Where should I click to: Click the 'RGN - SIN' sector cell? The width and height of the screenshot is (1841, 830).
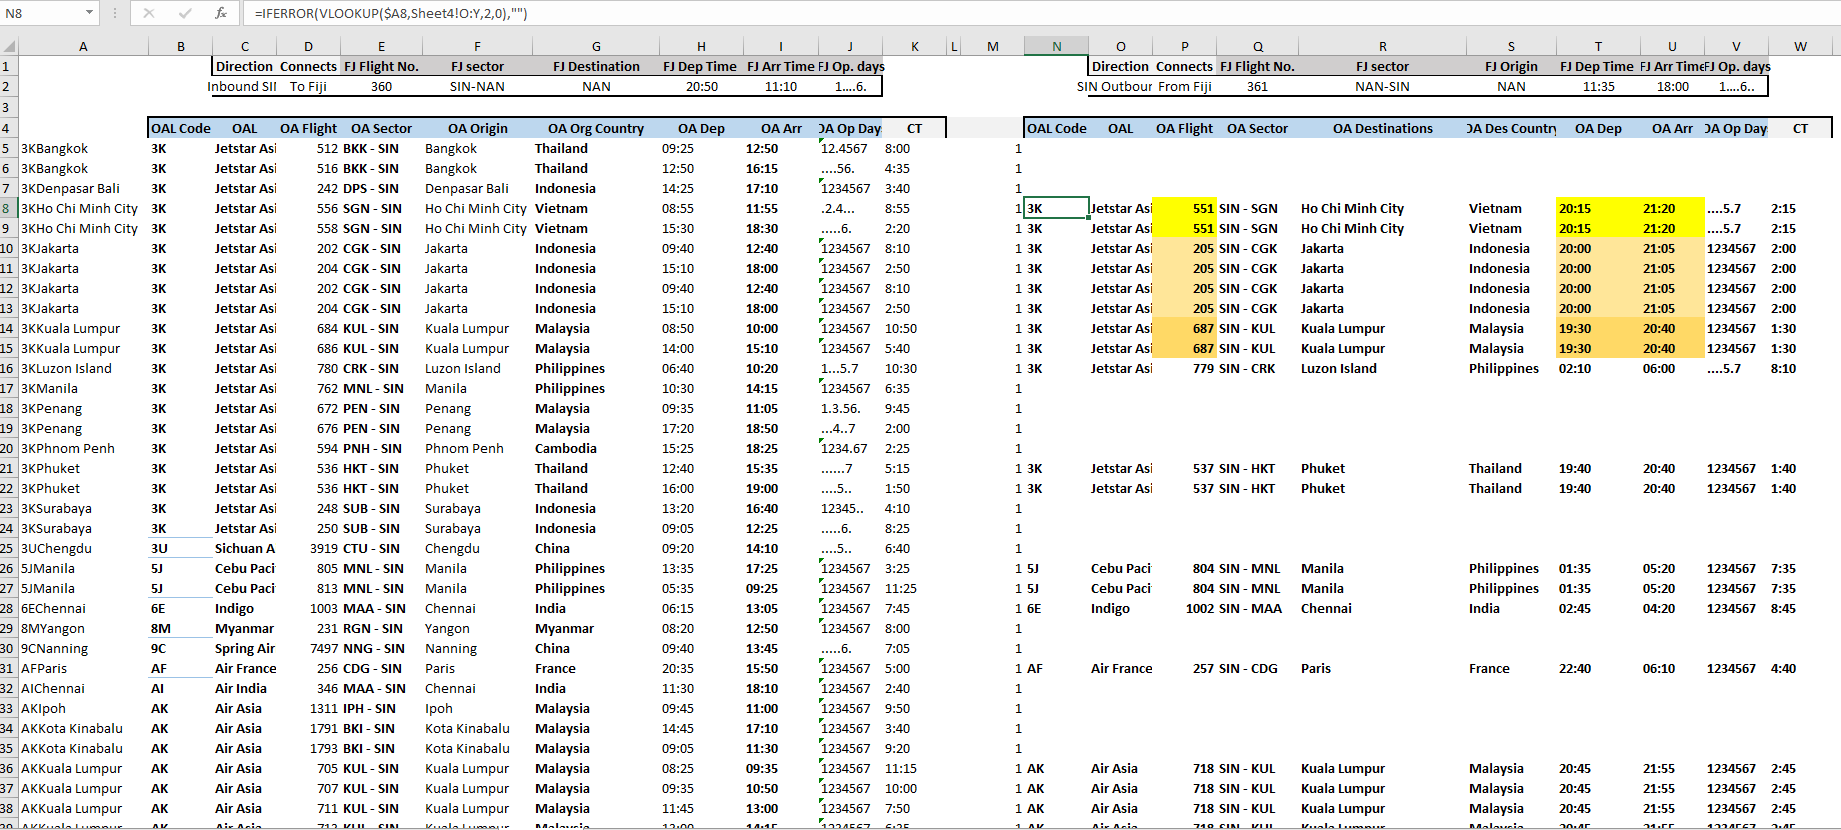[x=381, y=628]
